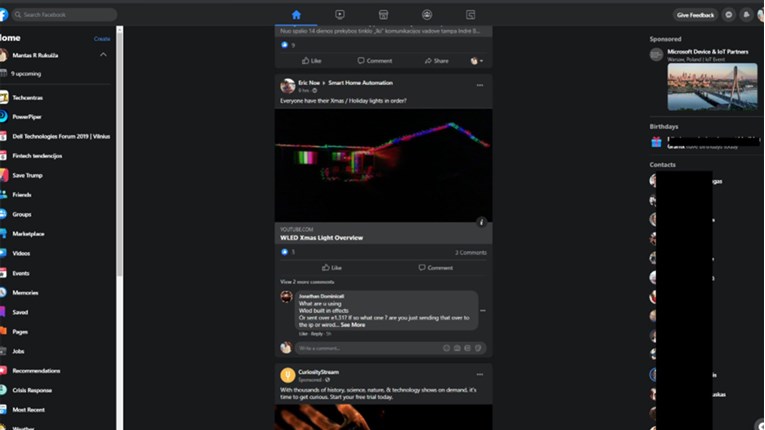The image size is (765, 430).
Task: Insert emoji in comment box
Action: [x=446, y=348]
